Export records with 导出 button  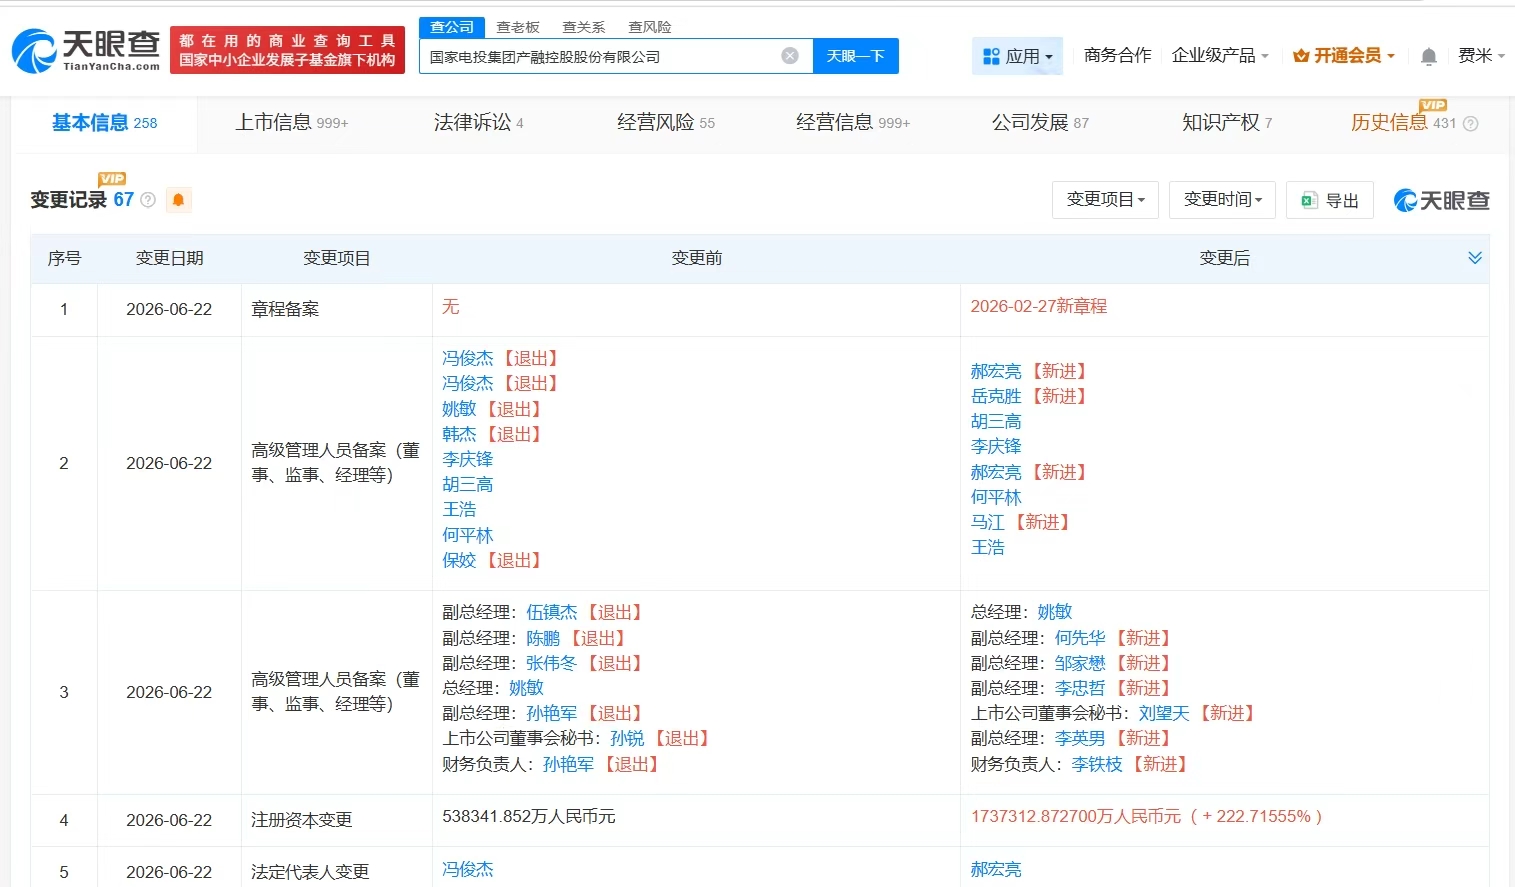click(x=1330, y=200)
